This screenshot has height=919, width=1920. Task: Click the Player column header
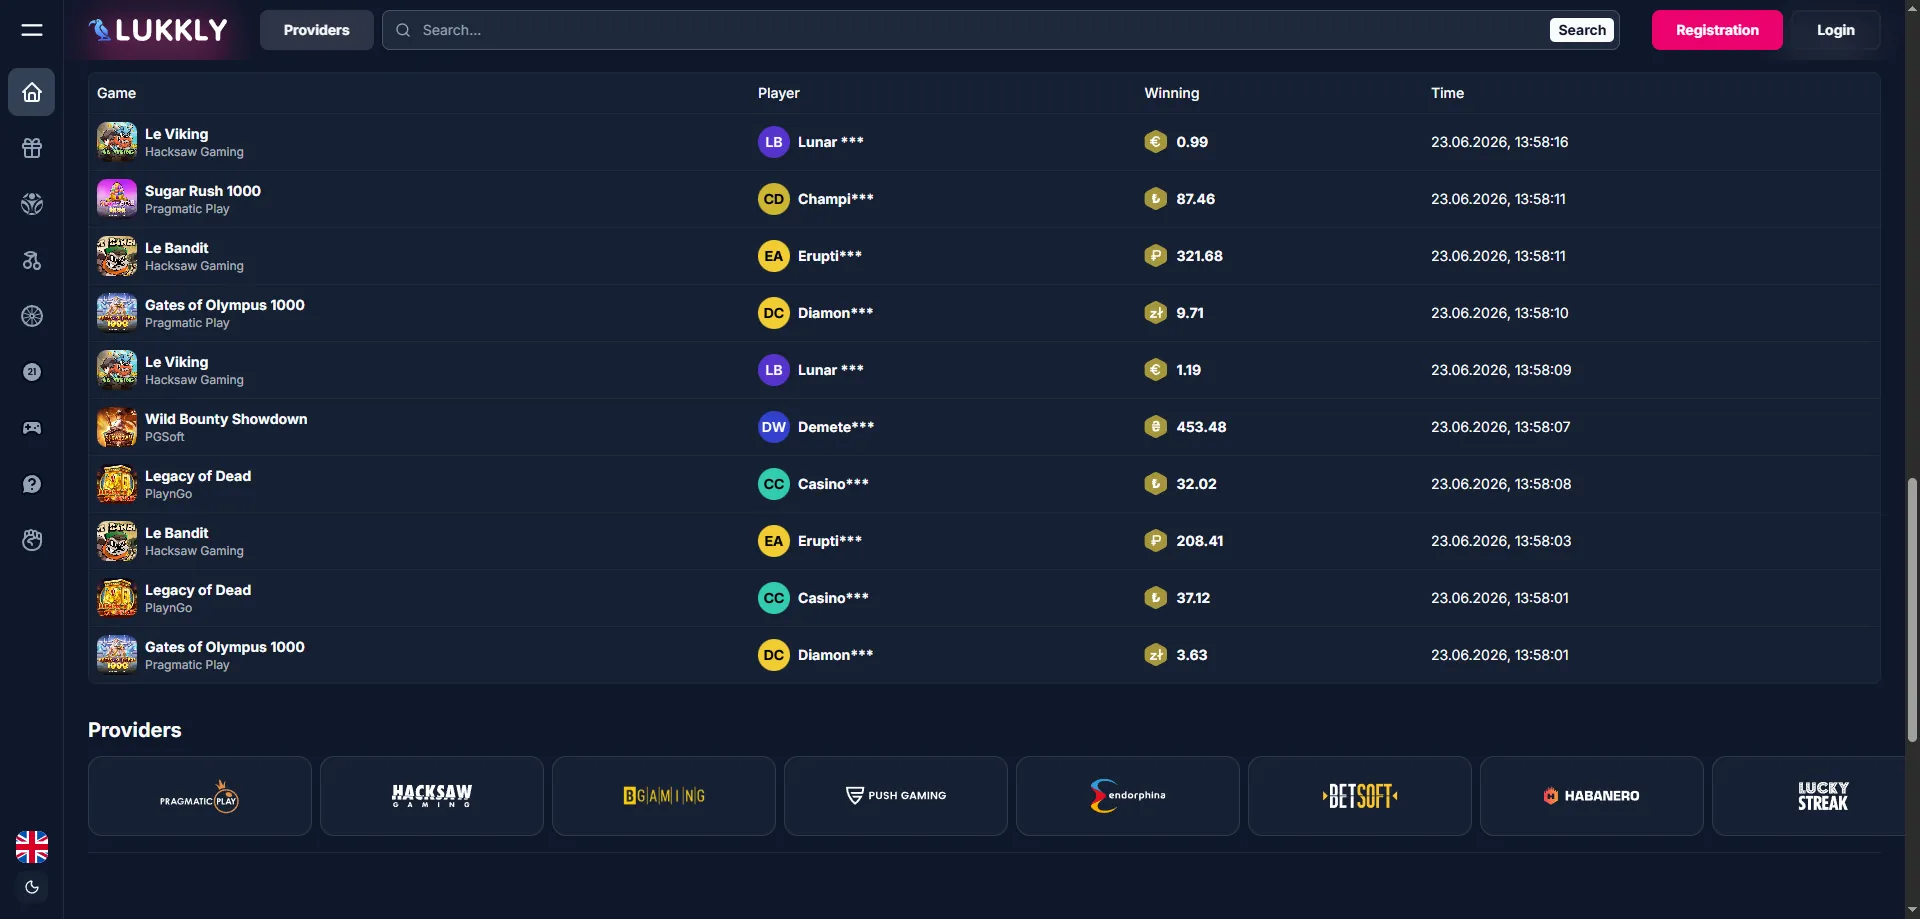click(x=779, y=93)
